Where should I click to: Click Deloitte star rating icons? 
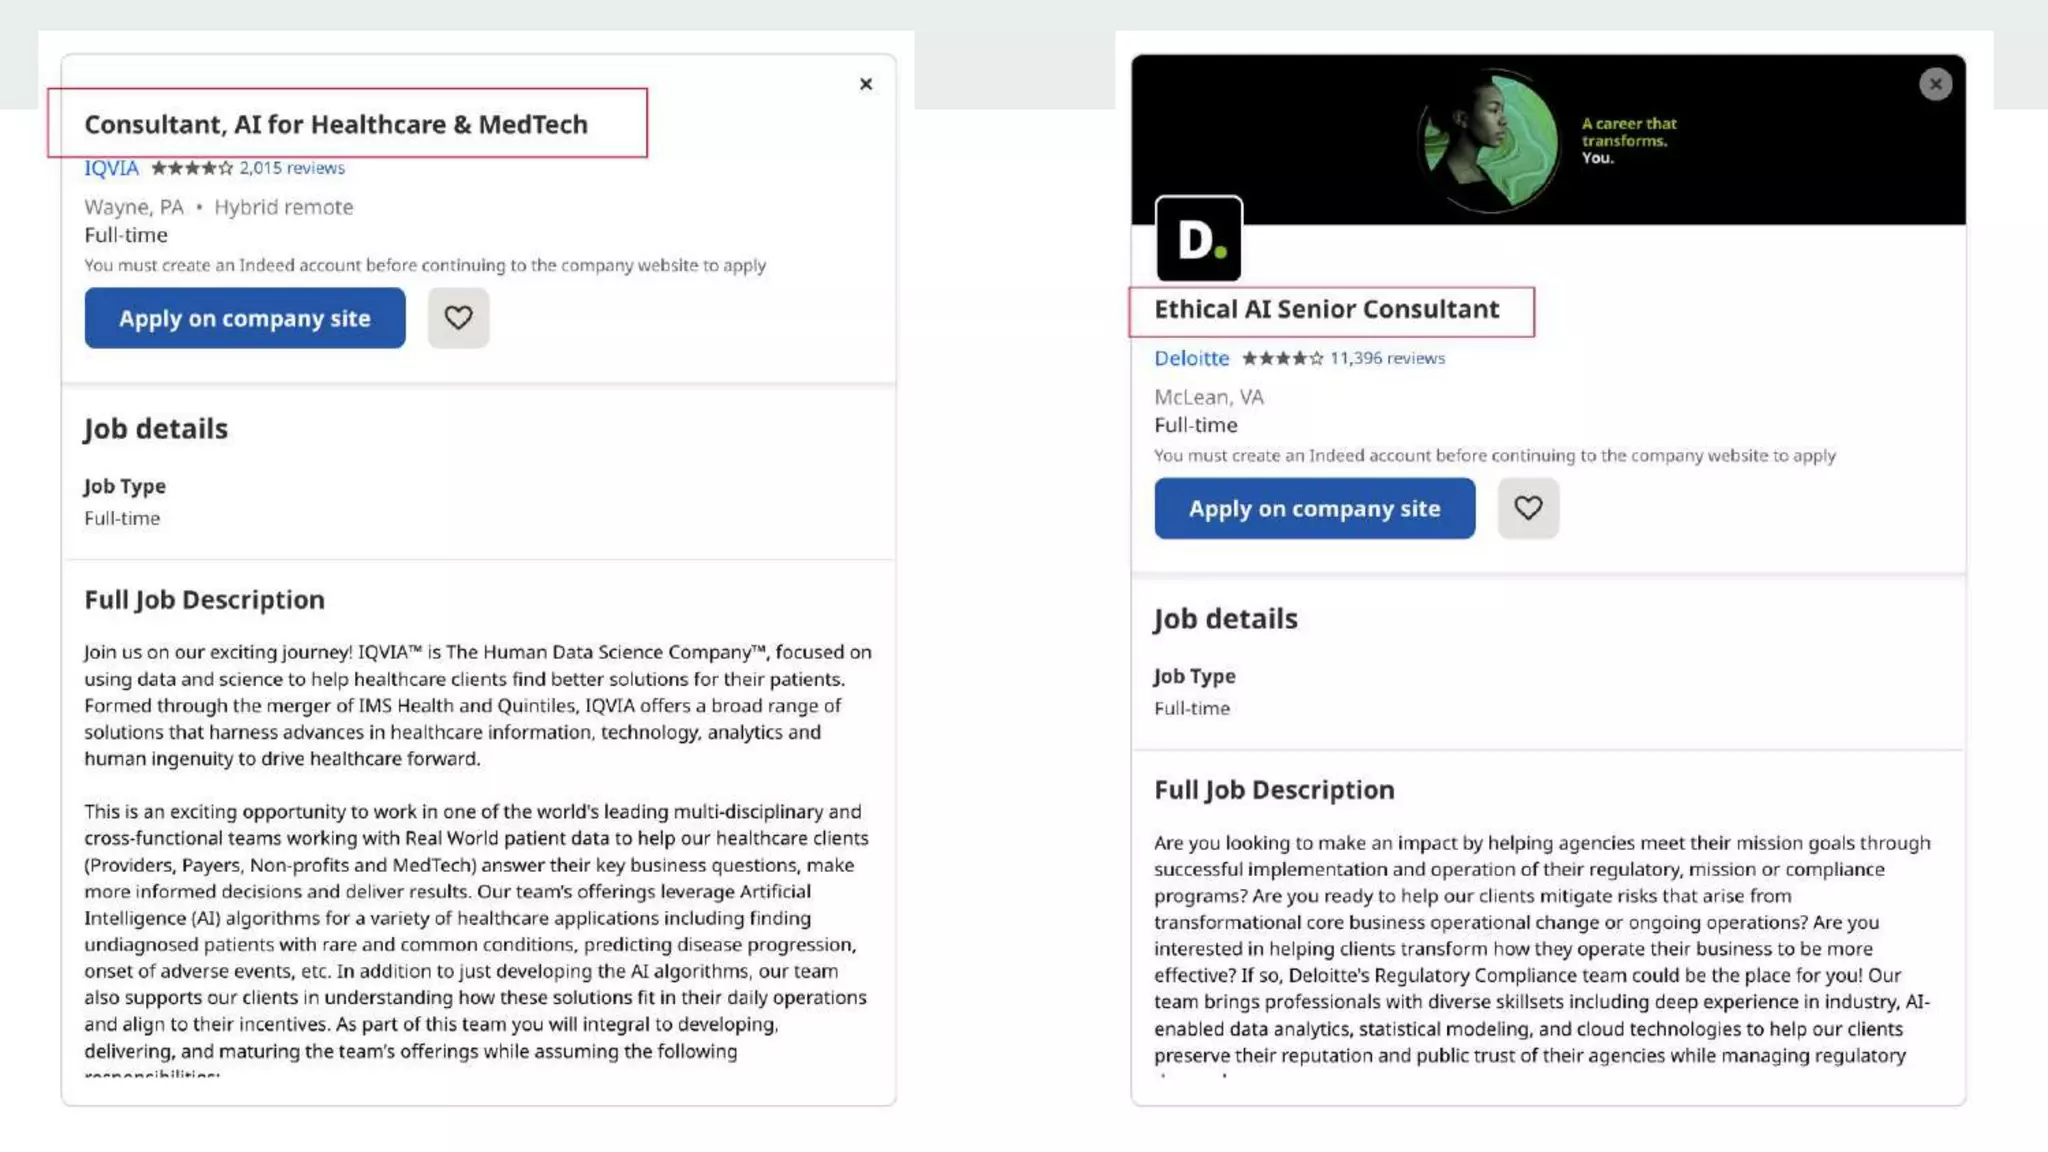[x=1282, y=358]
